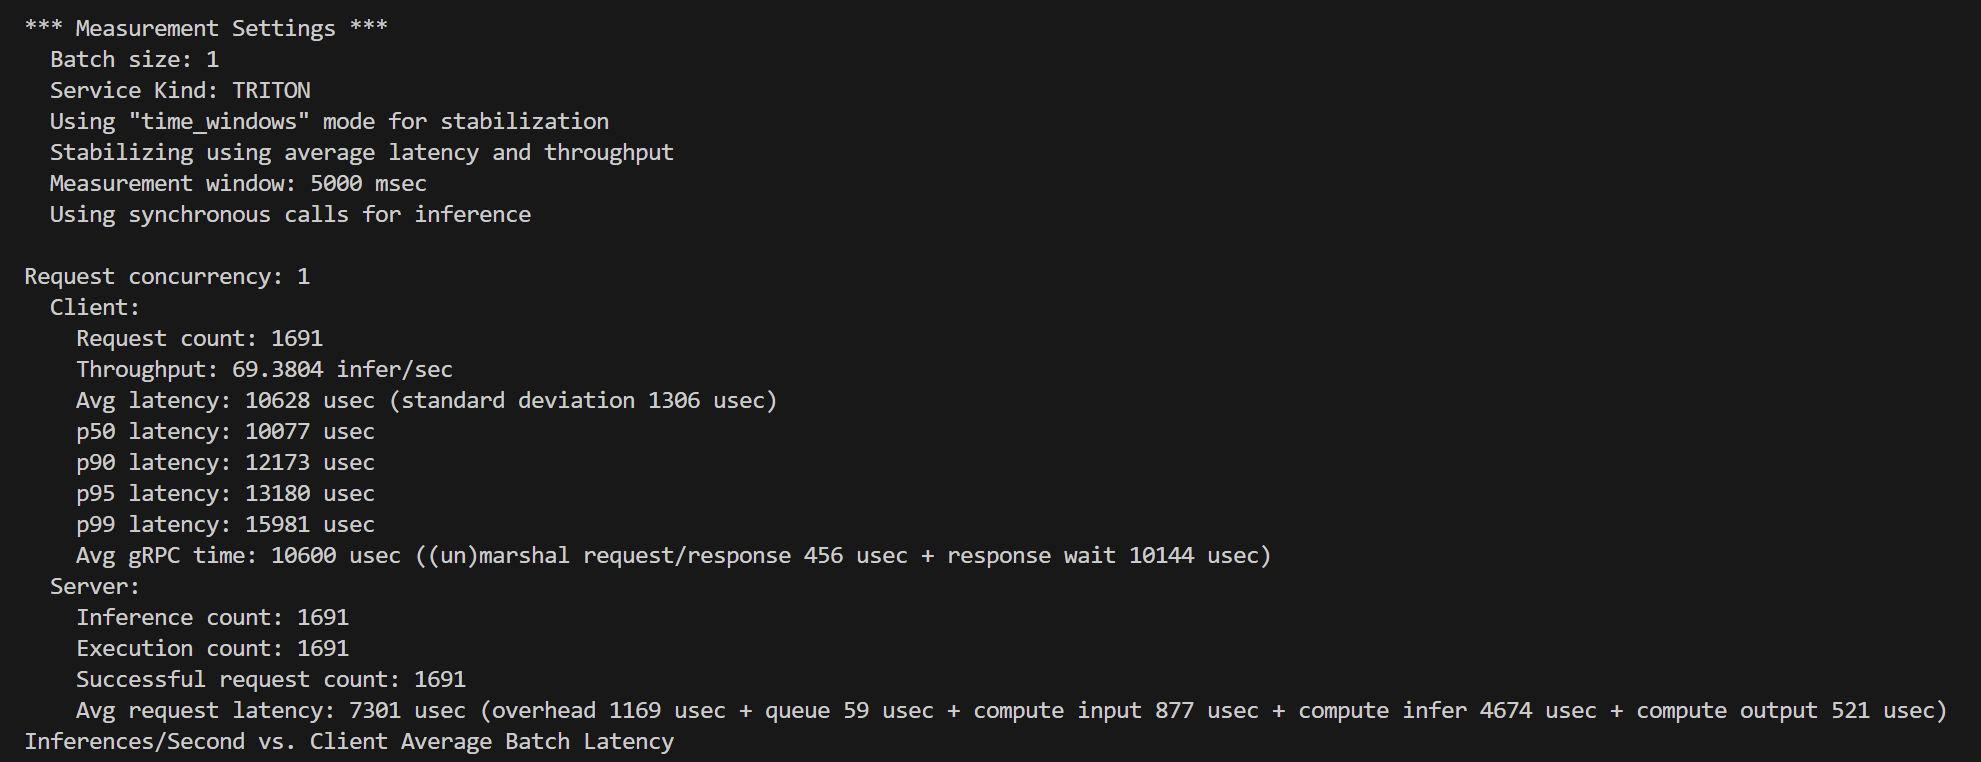Image resolution: width=1981 pixels, height=762 pixels.
Task: Click the p50 latency line
Action: 225,431
